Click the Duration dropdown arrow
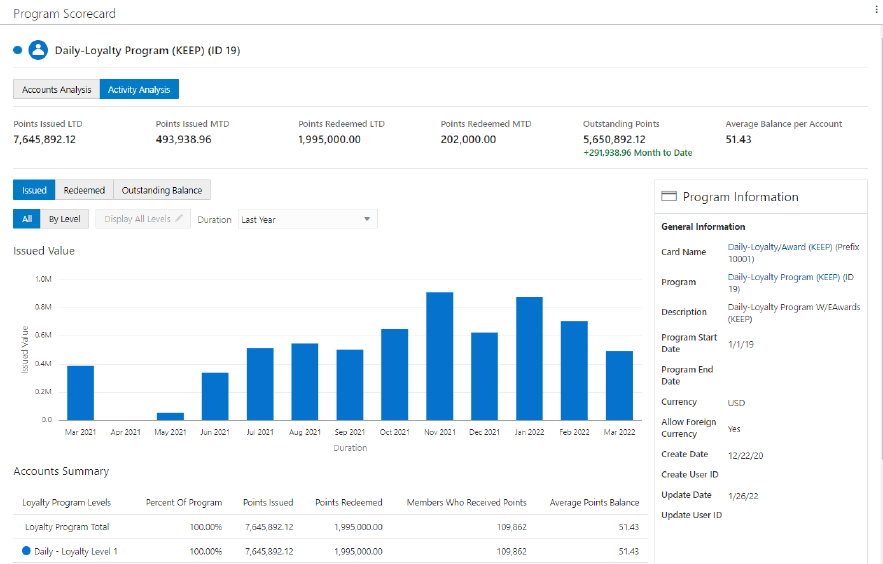 tap(367, 219)
